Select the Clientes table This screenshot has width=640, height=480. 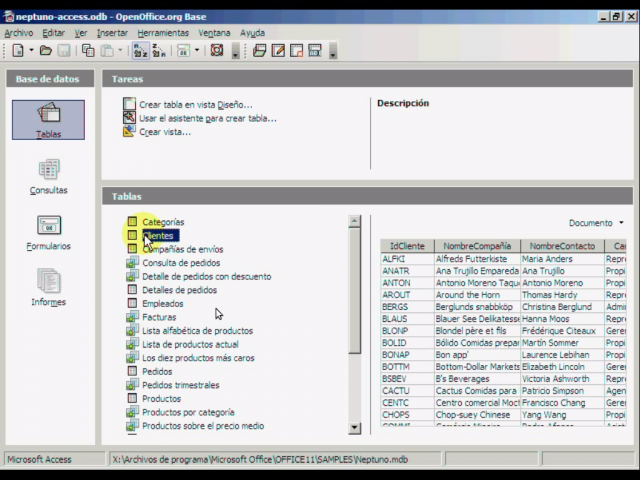click(160, 236)
